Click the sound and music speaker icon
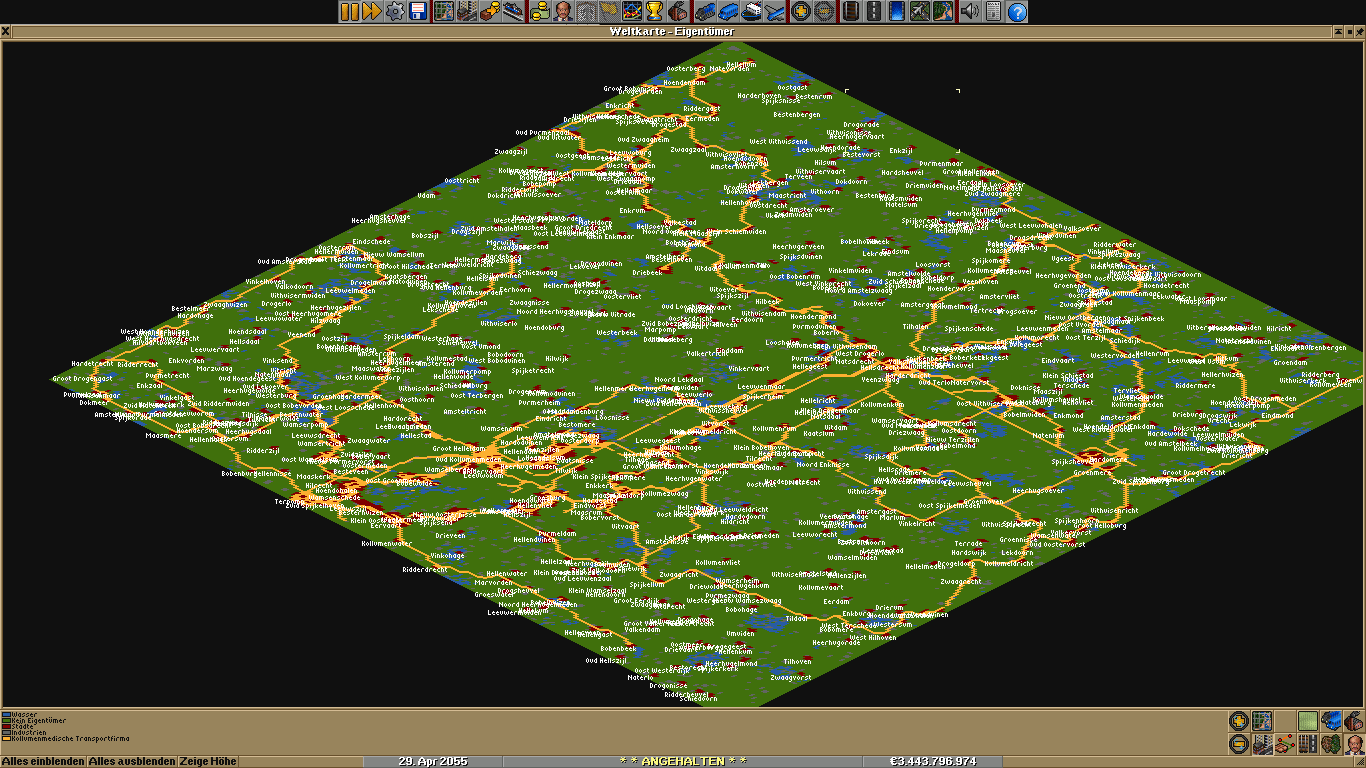The width and height of the screenshot is (1366, 768). click(968, 12)
